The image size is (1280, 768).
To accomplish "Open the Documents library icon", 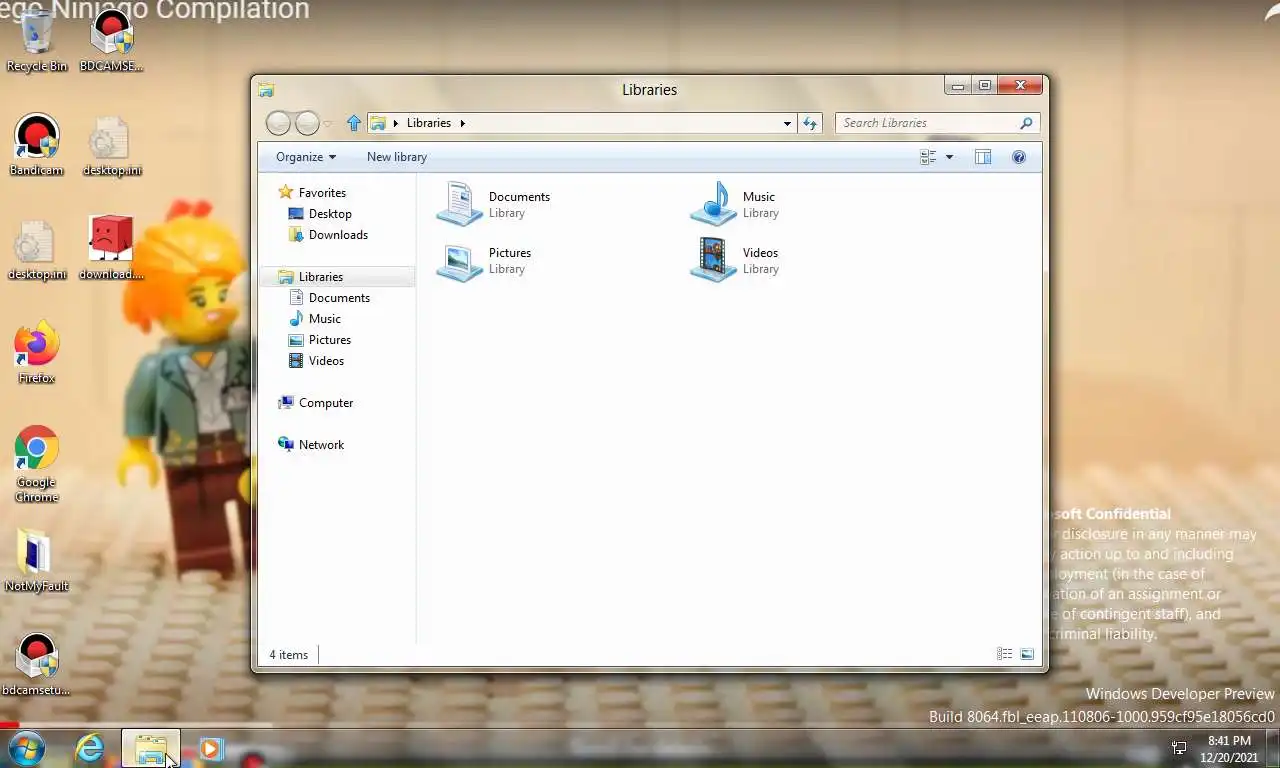I will 459,204.
